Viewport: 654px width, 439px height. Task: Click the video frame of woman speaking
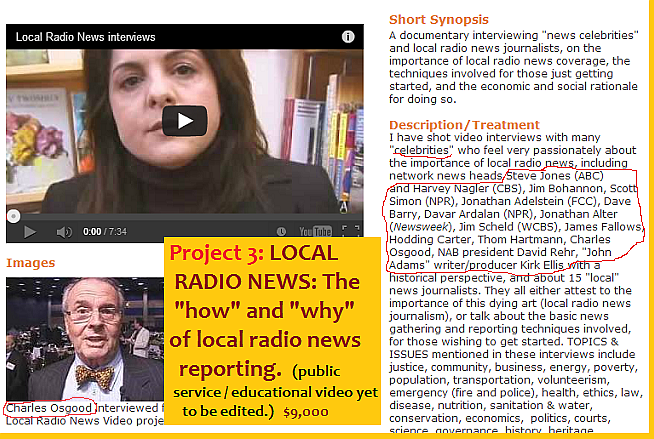(x=184, y=131)
